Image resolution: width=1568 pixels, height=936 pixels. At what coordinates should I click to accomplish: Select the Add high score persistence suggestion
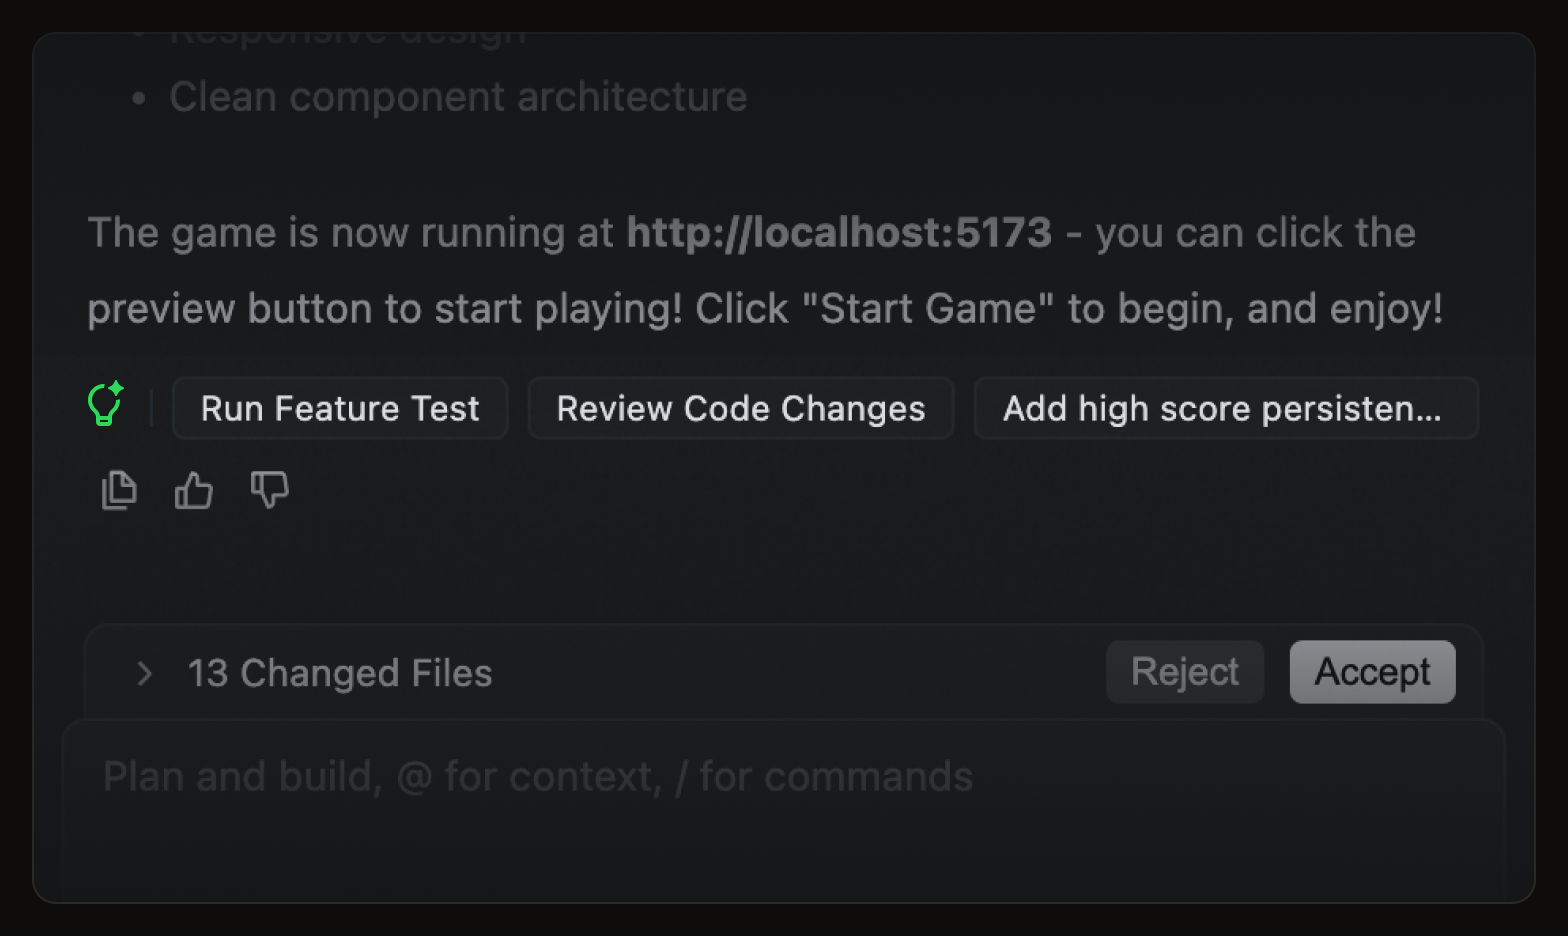(x=1225, y=408)
